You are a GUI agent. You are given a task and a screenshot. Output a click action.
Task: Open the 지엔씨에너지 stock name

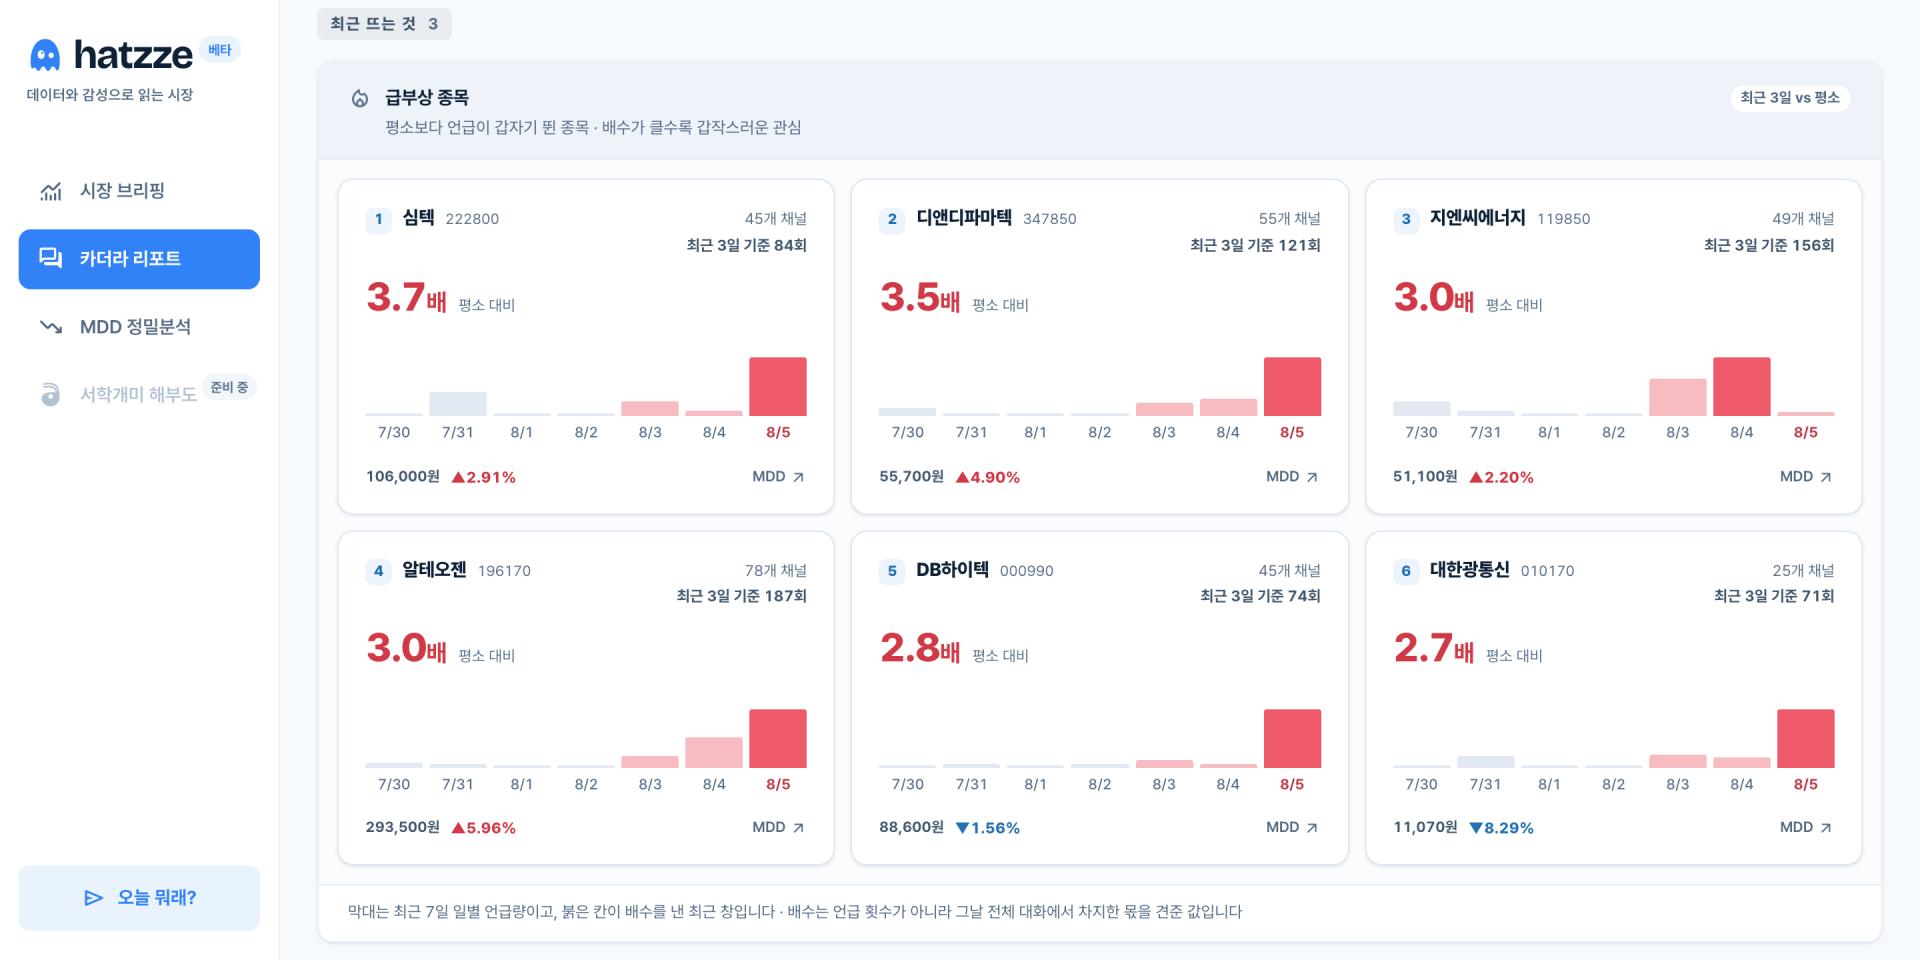tap(1478, 218)
